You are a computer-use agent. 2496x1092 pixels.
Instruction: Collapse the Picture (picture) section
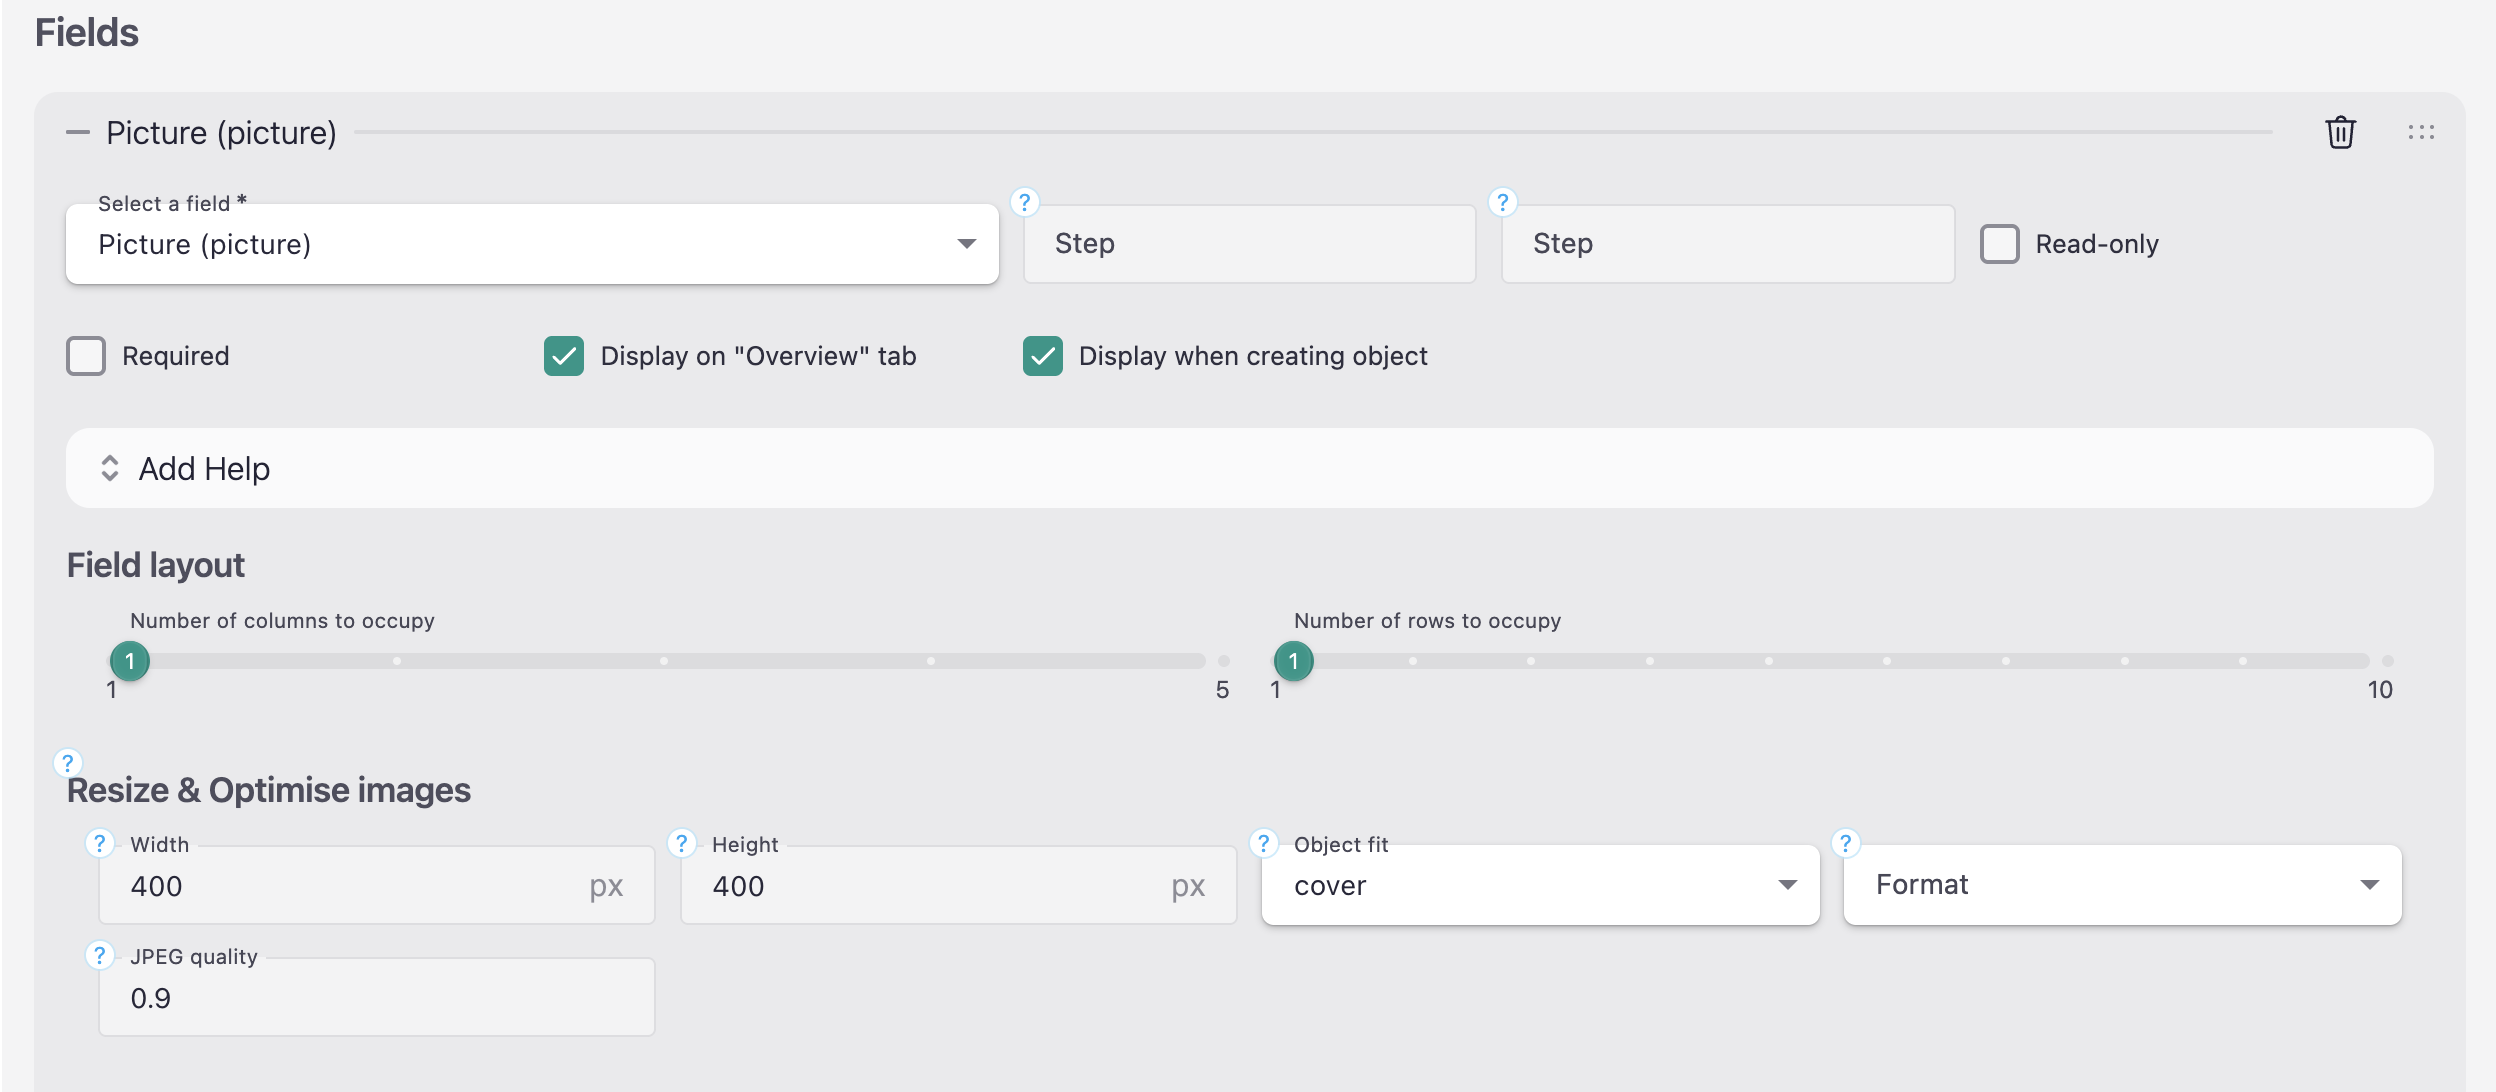78,132
